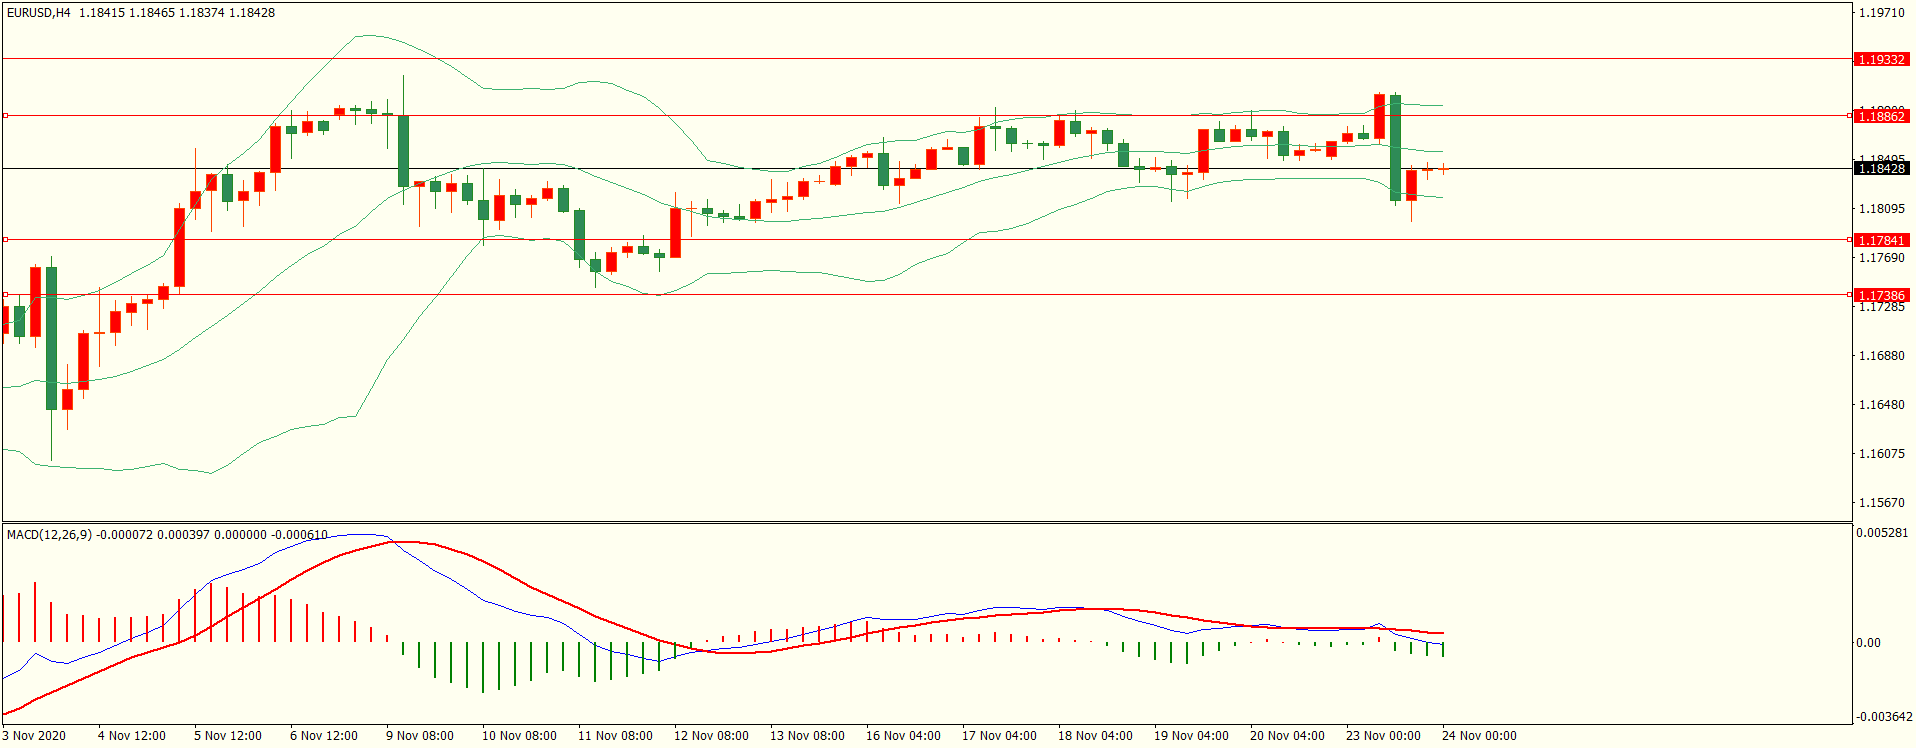This screenshot has width=1916, height=748.
Task: Click the 13 Nov 08:00 time label
Action: pos(807,736)
